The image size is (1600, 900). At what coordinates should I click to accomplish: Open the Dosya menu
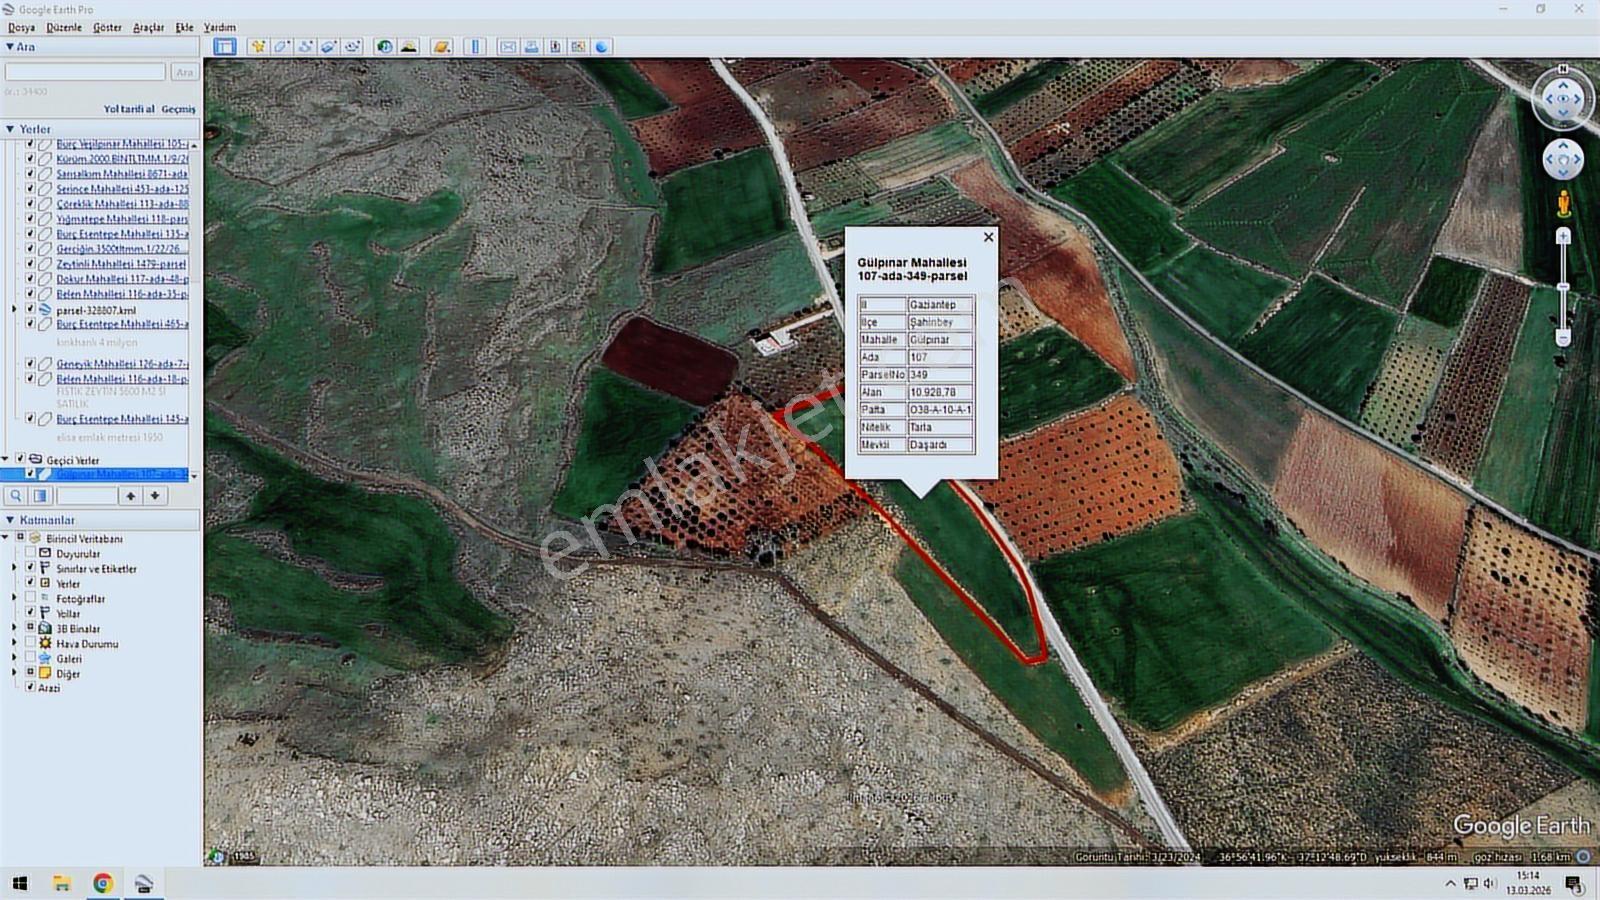(x=21, y=27)
